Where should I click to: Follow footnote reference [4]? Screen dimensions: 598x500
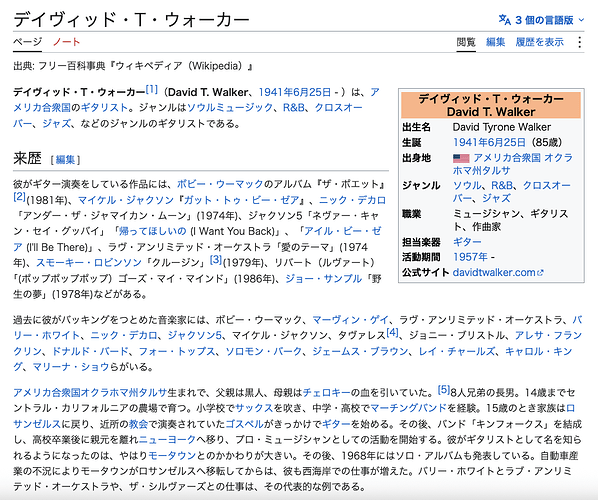pyautogui.click(x=392, y=332)
